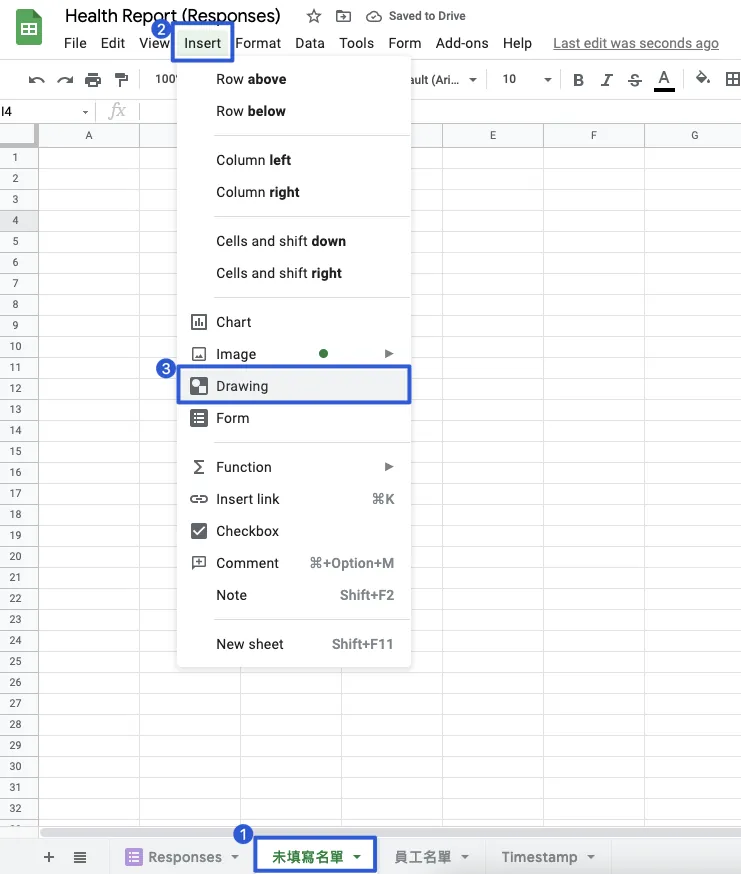The width and height of the screenshot is (741, 874).
Task: Click the redo arrow icon
Action: click(65, 80)
